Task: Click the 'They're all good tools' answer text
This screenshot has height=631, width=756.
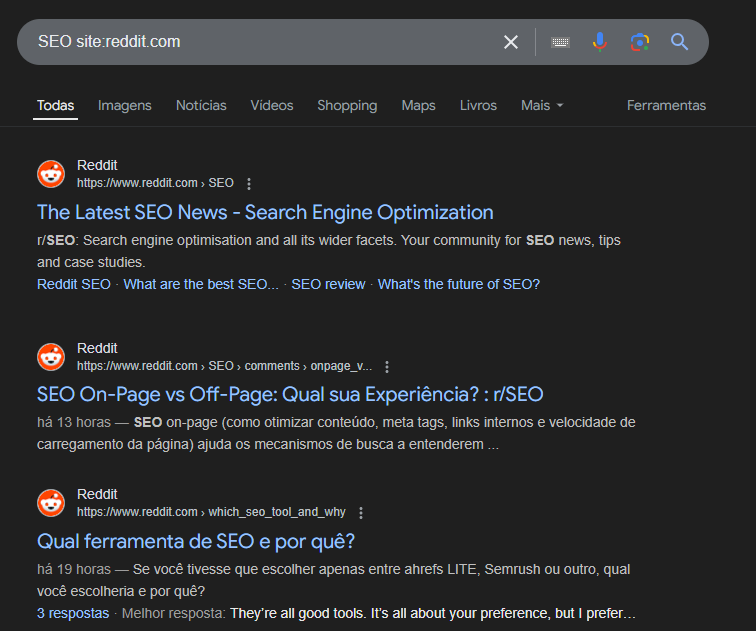Action: [x=433, y=613]
